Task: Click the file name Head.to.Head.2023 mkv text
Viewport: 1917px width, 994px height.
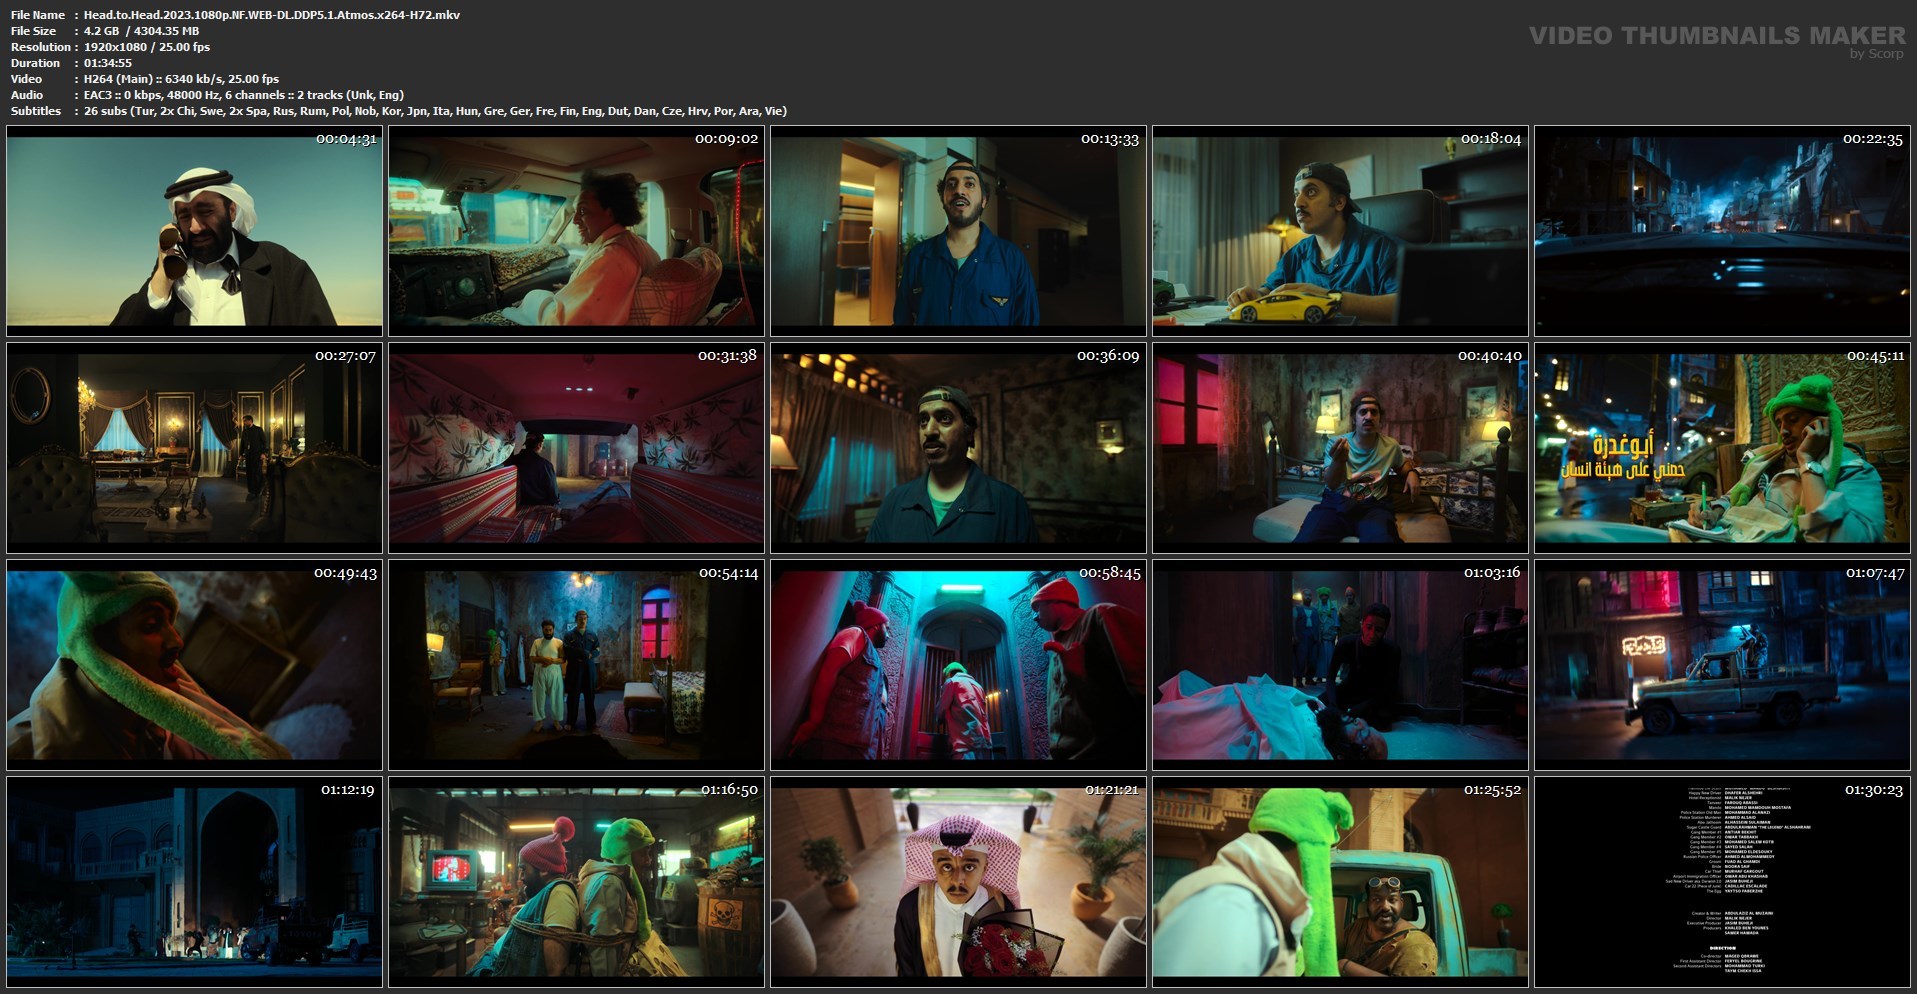Action: (272, 15)
